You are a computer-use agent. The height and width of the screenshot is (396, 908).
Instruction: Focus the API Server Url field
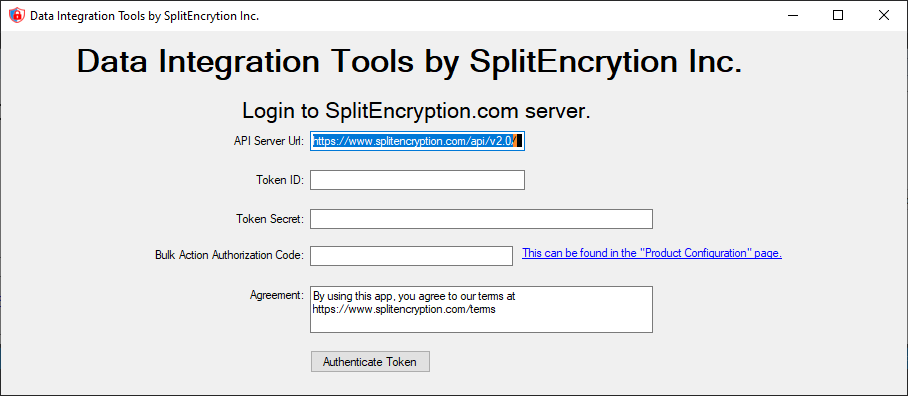(x=418, y=141)
